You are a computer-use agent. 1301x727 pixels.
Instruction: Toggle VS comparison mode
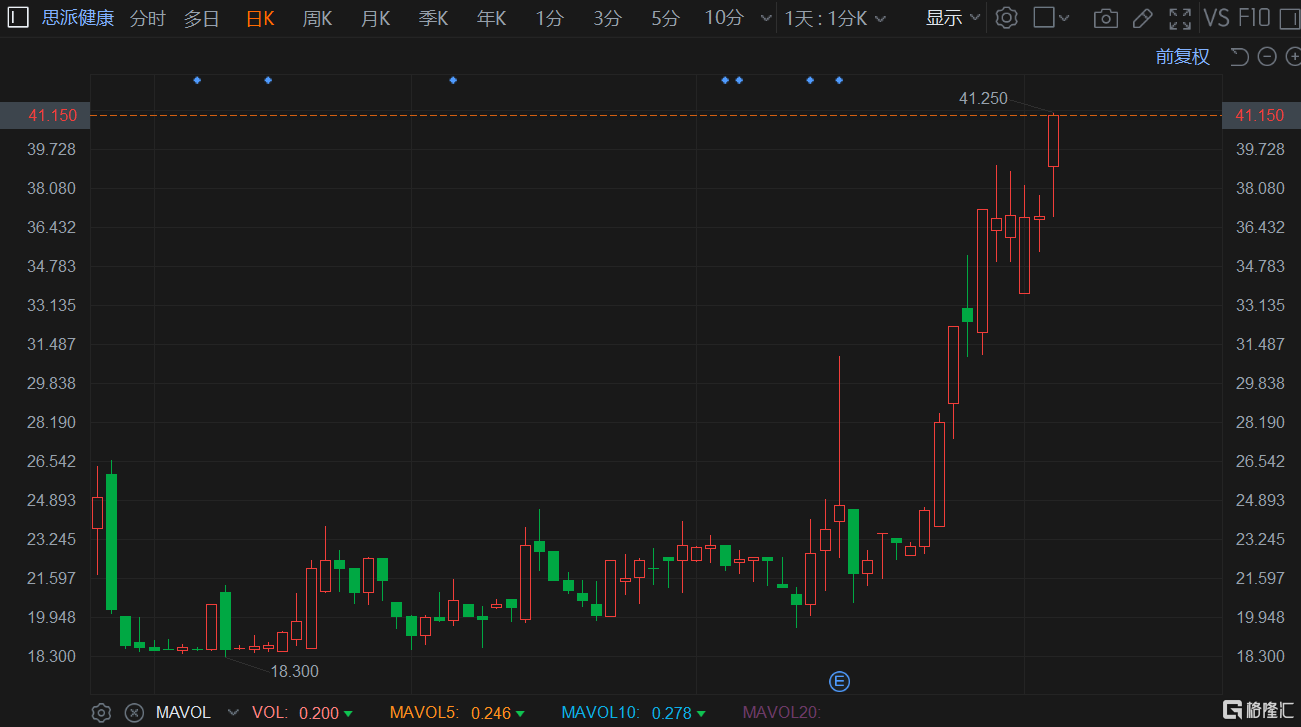(1216, 17)
